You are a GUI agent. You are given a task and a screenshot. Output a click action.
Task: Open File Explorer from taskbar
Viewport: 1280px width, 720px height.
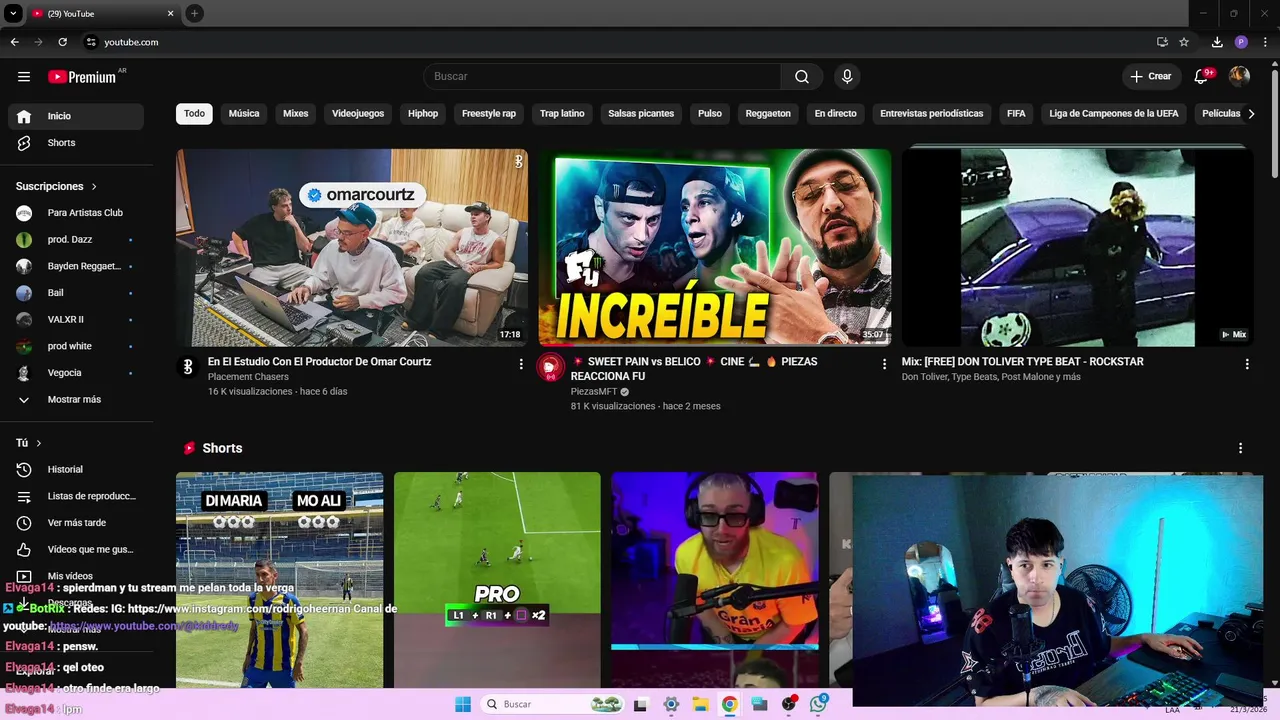click(x=700, y=704)
